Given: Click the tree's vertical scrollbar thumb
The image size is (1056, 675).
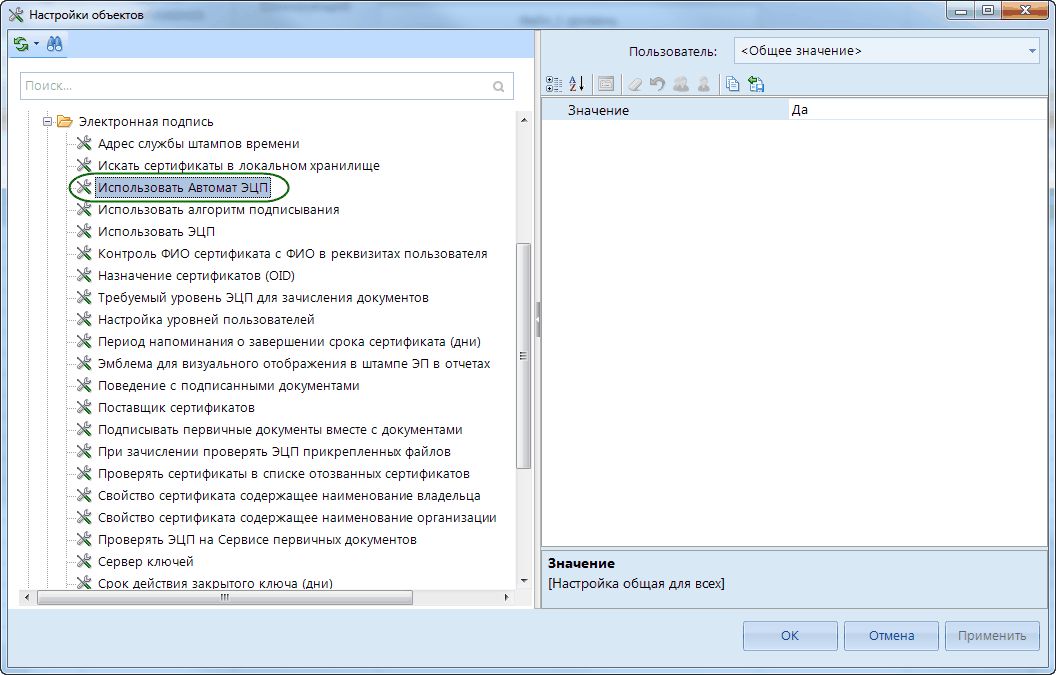Looking at the screenshot, I should tap(522, 355).
